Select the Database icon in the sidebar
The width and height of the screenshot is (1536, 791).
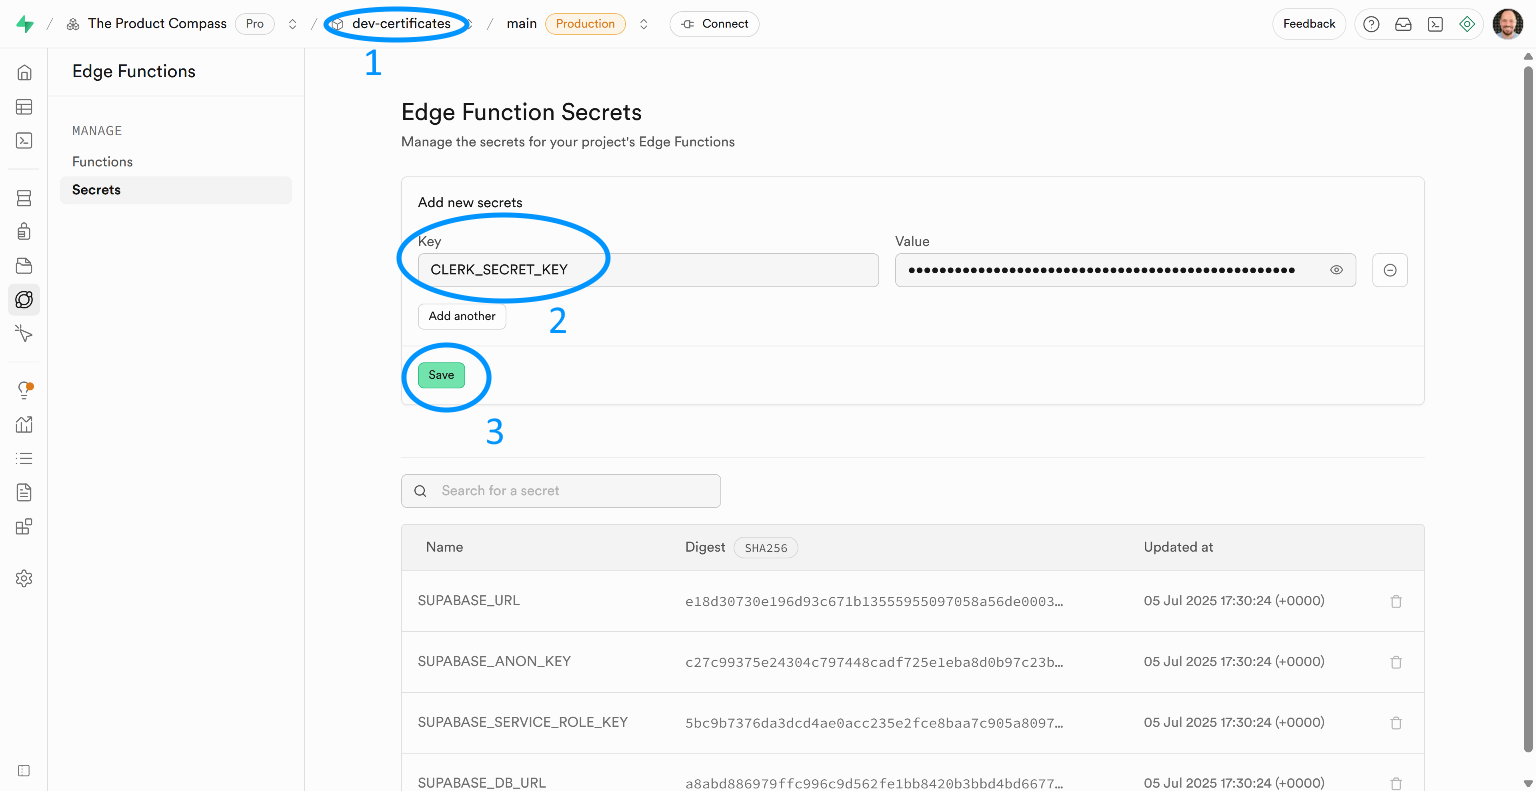tap(24, 197)
